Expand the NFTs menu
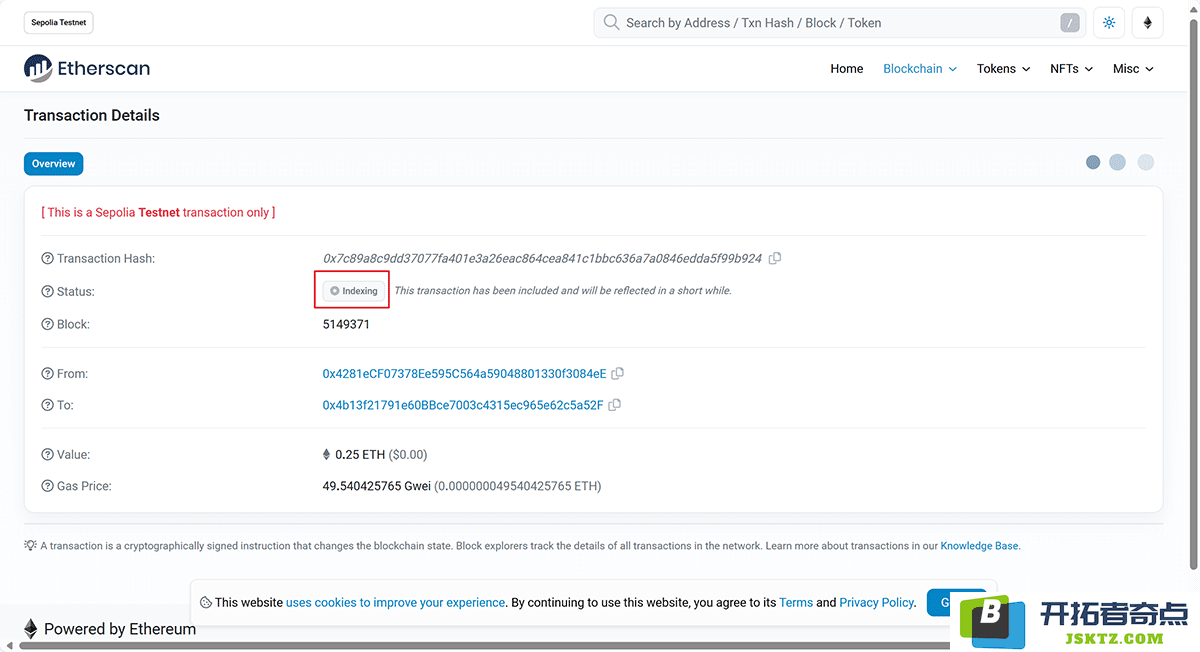Viewport: 1200px width, 652px height. [1071, 69]
